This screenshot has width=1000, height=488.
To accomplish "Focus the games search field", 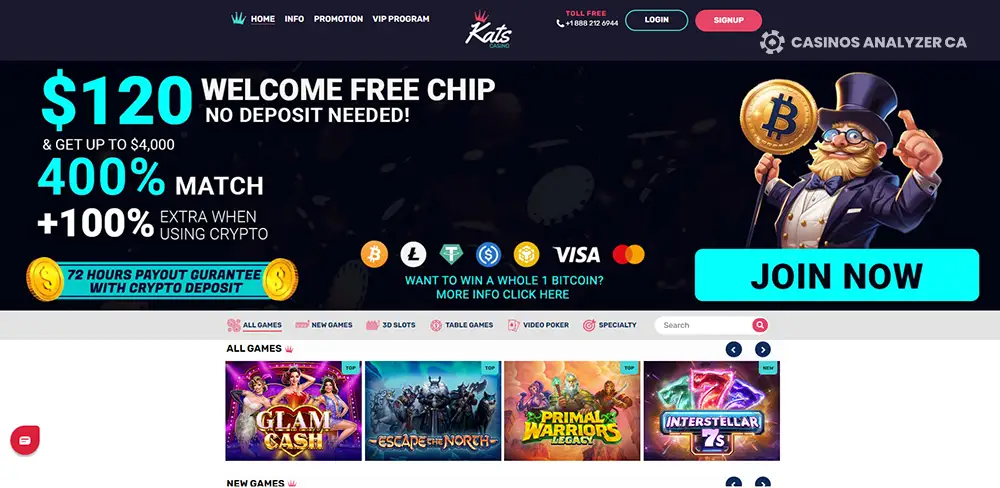I will click(x=703, y=325).
